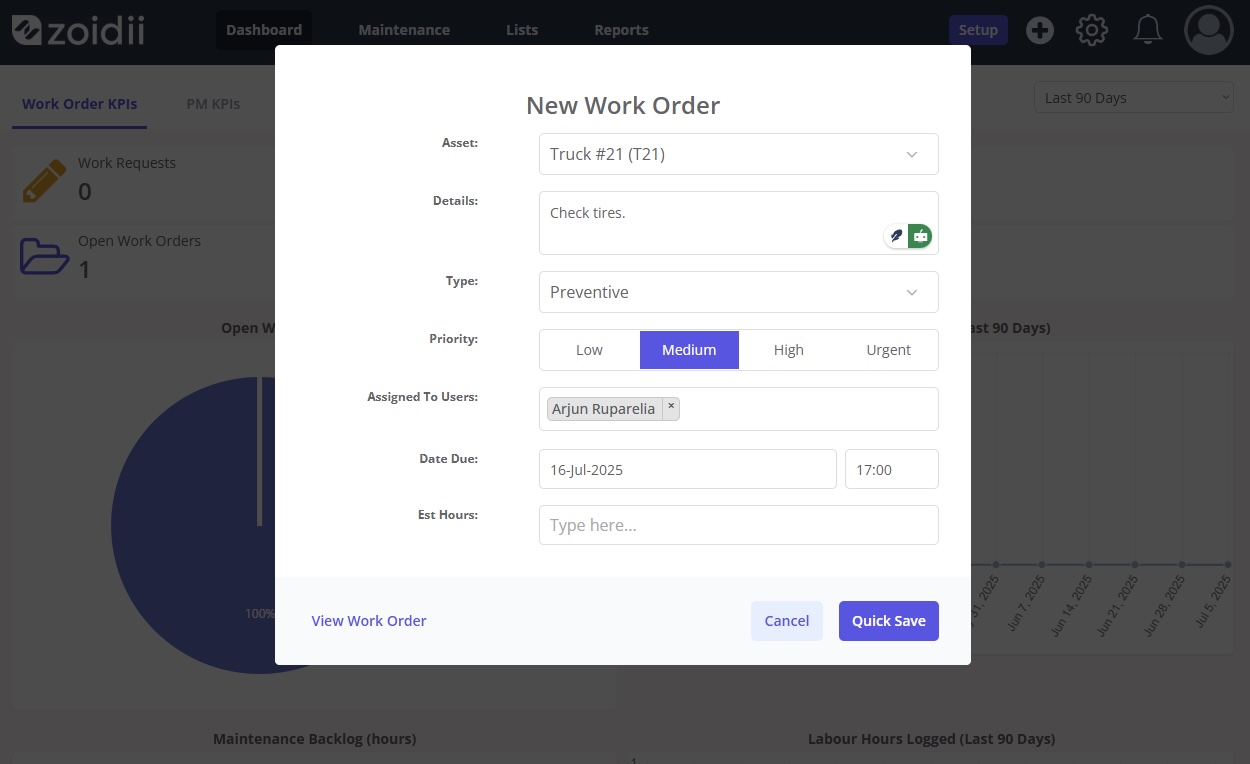Expand the Asset dropdown
The height and width of the screenshot is (764, 1250).
(x=738, y=154)
